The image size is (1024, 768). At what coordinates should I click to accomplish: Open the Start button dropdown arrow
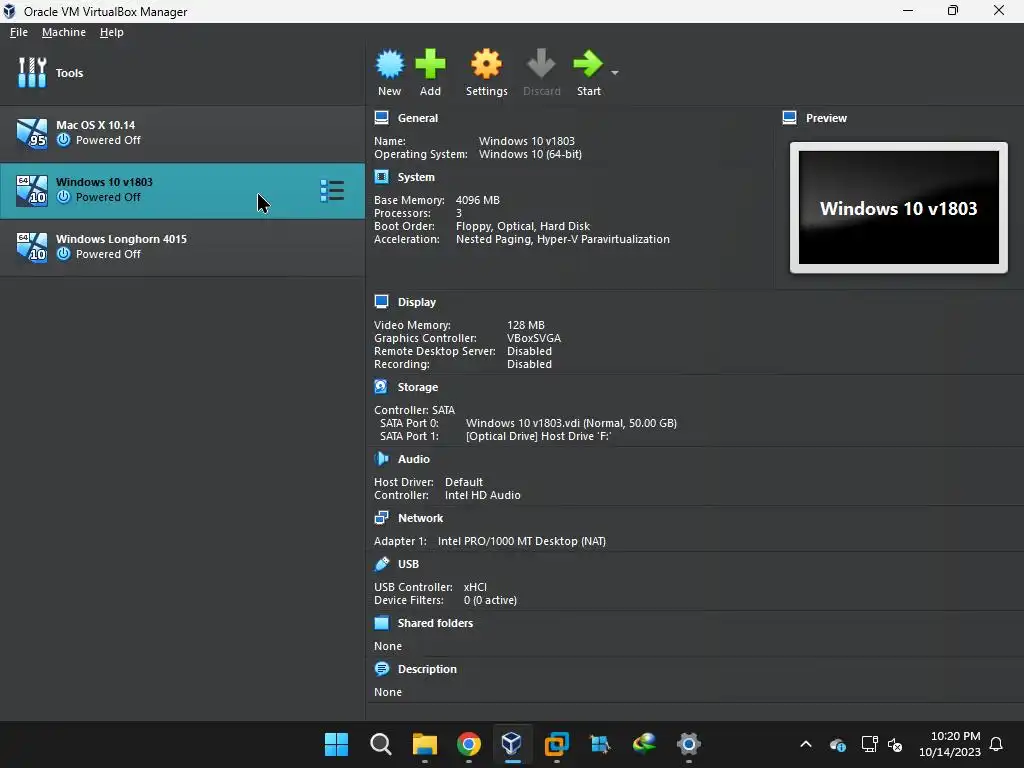(x=615, y=72)
